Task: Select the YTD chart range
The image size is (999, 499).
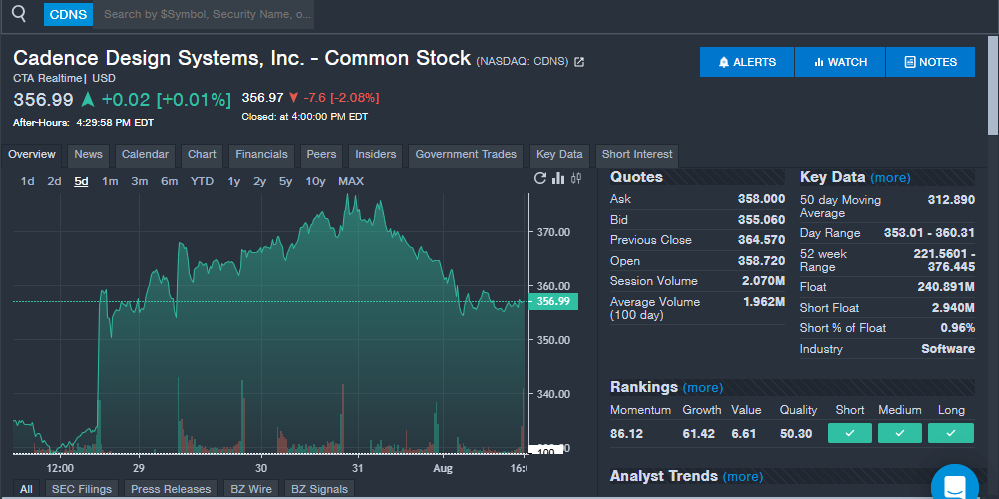Action: click(x=202, y=182)
